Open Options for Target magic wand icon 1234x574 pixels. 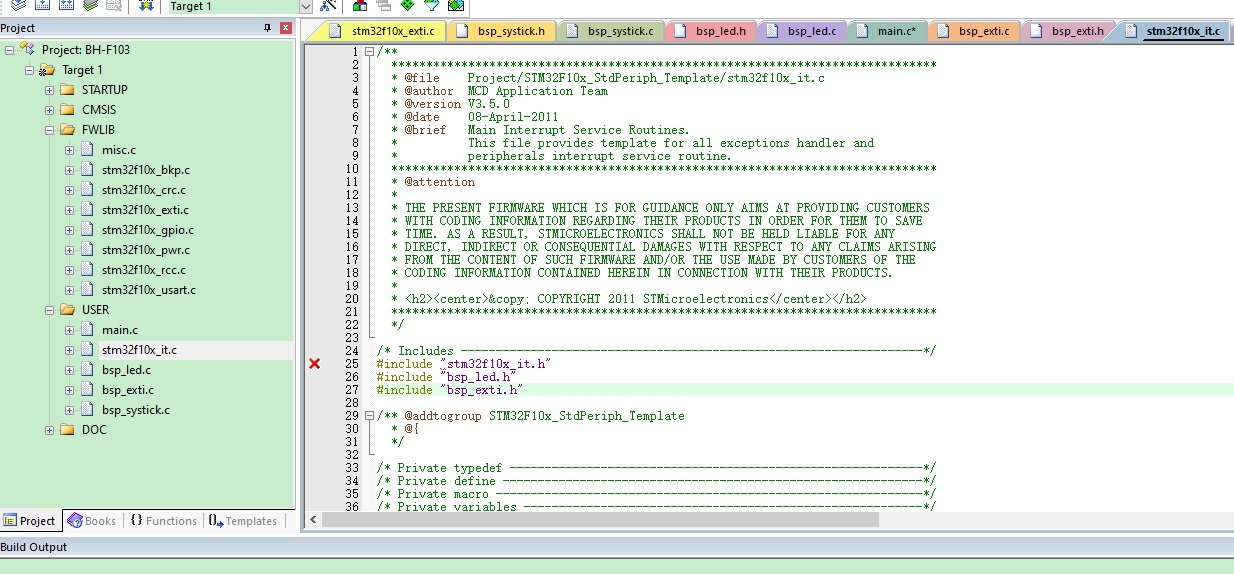coord(327,5)
